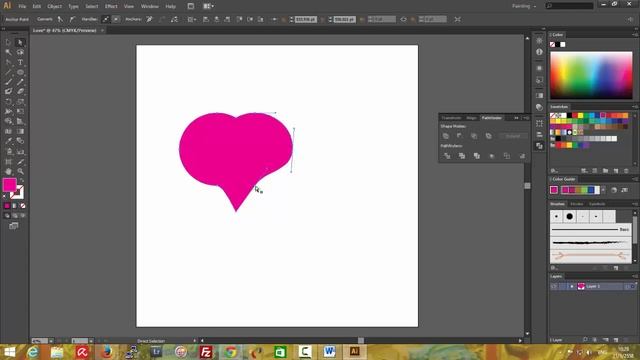Click white swatch in Color panel
640x360 pixels.
pyautogui.click(x=563, y=44)
